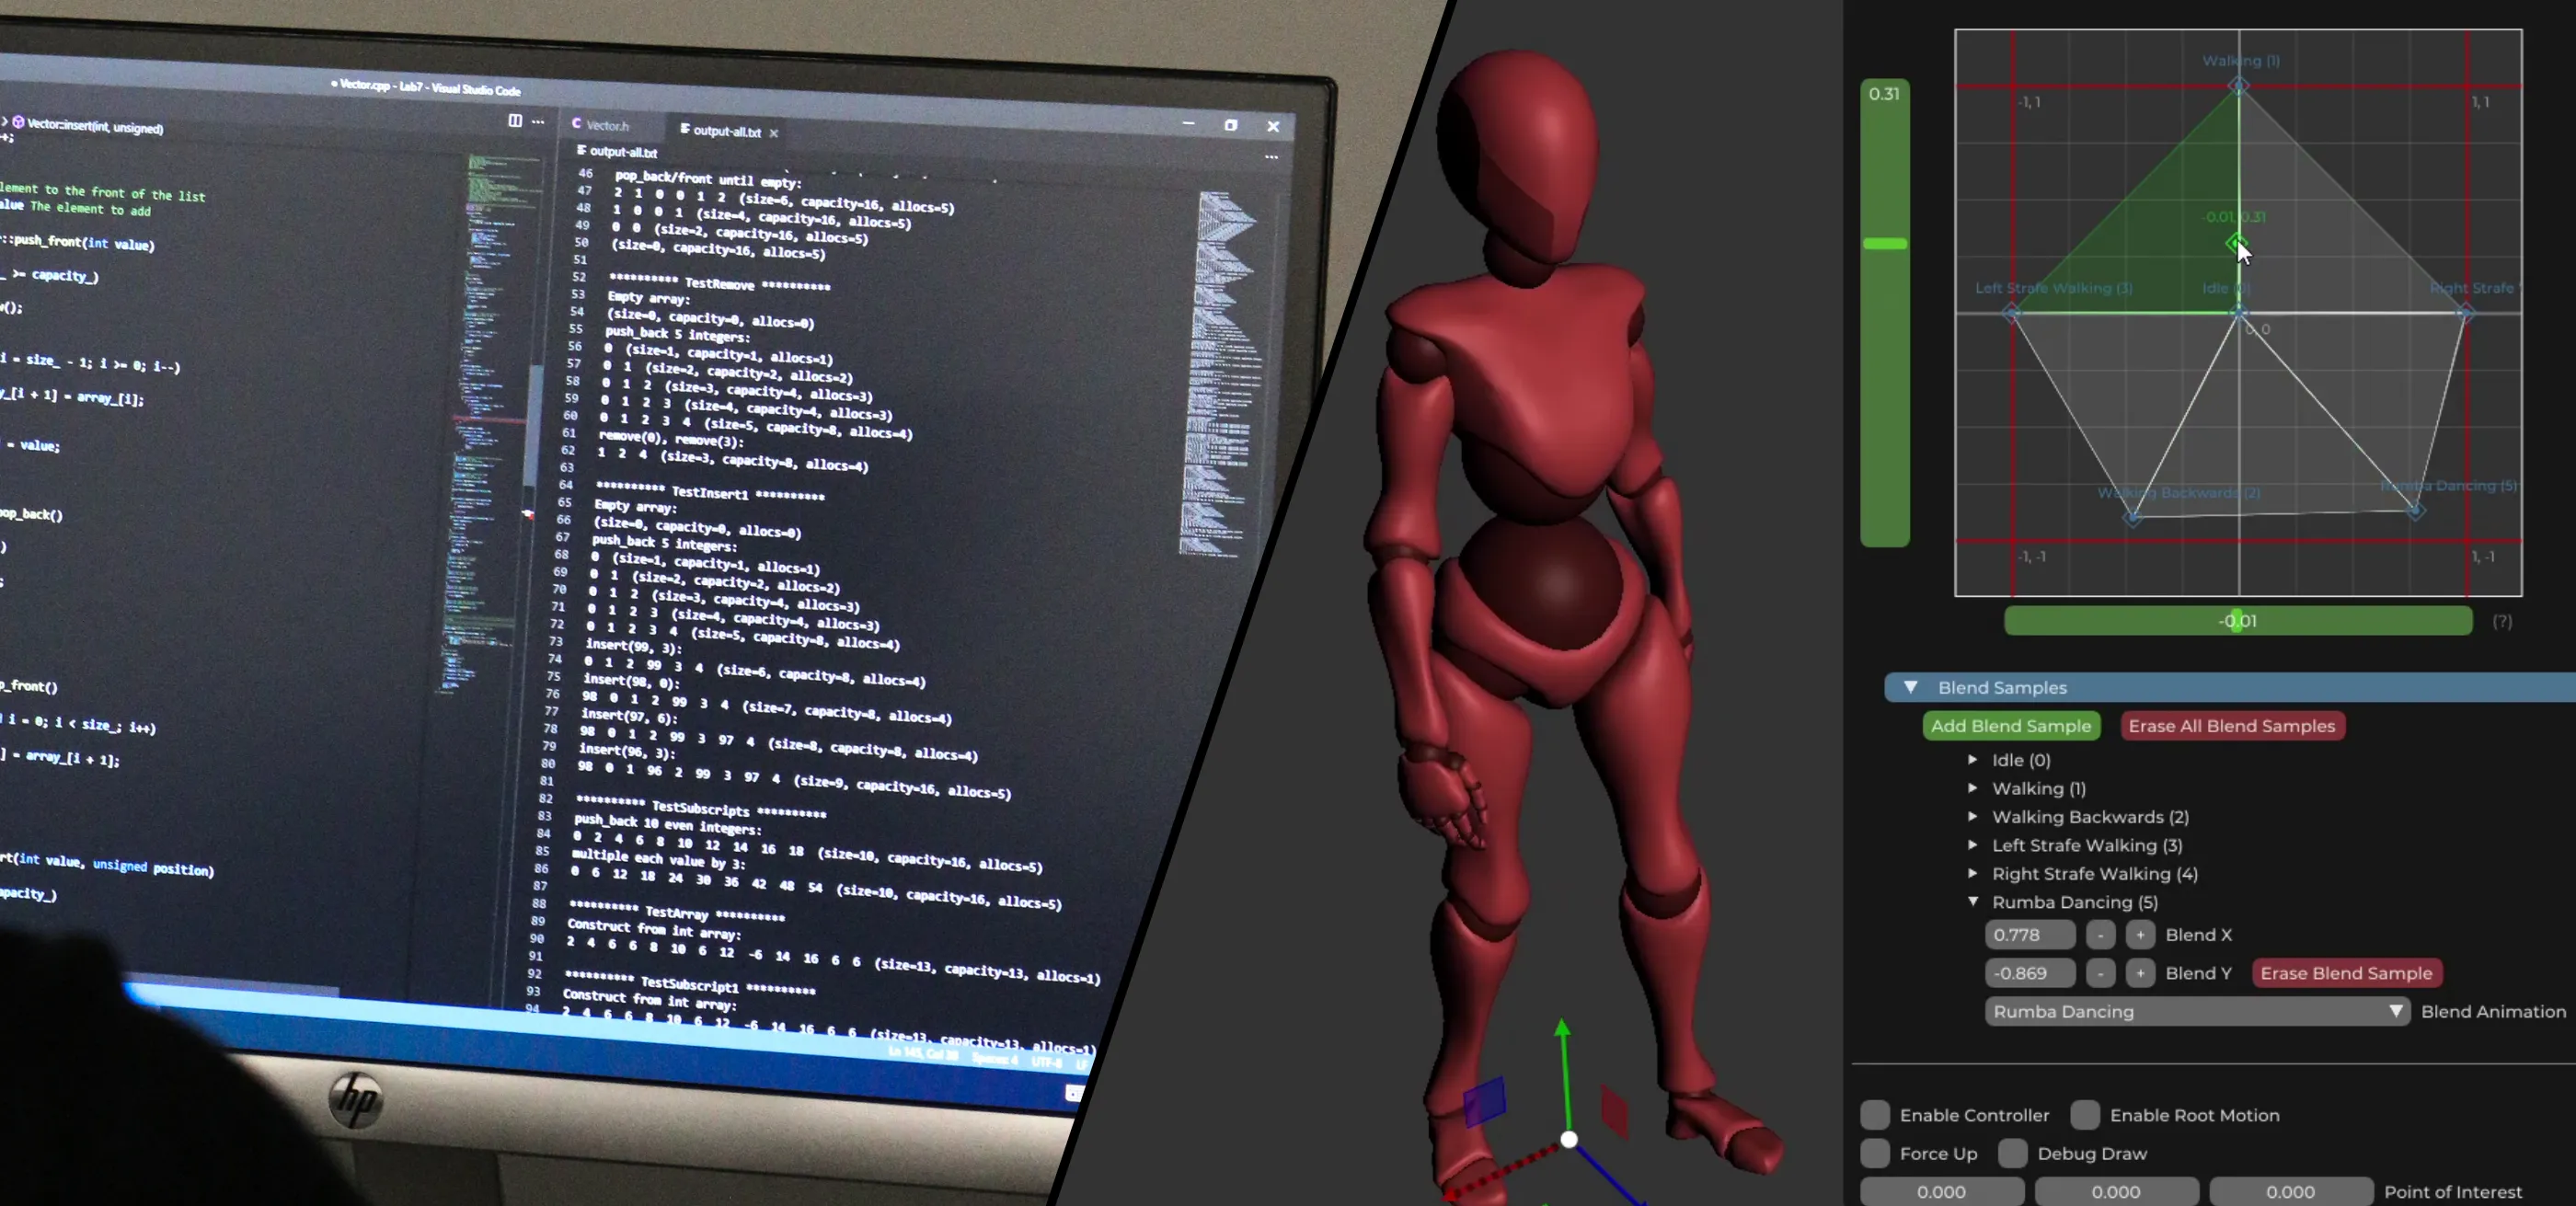Image resolution: width=2576 pixels, height=1206 pixels.
Task: Toggle Enable Controller checkbox
Action: point(1875,1114)
